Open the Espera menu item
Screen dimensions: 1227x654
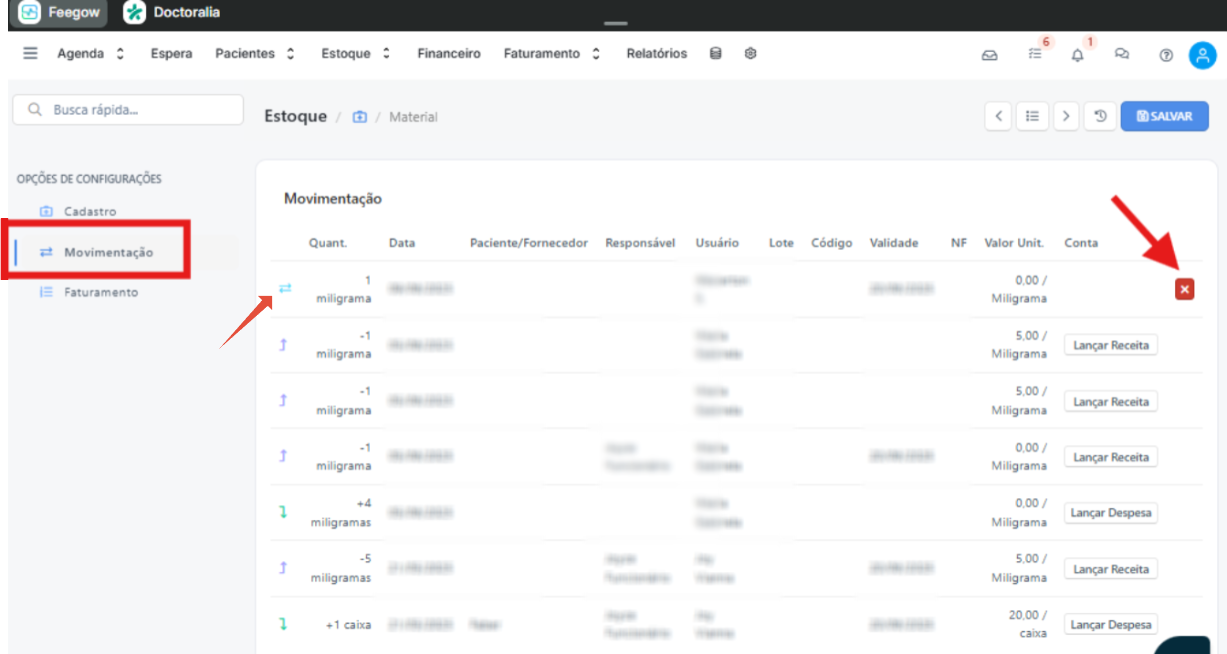pos(171,54)
